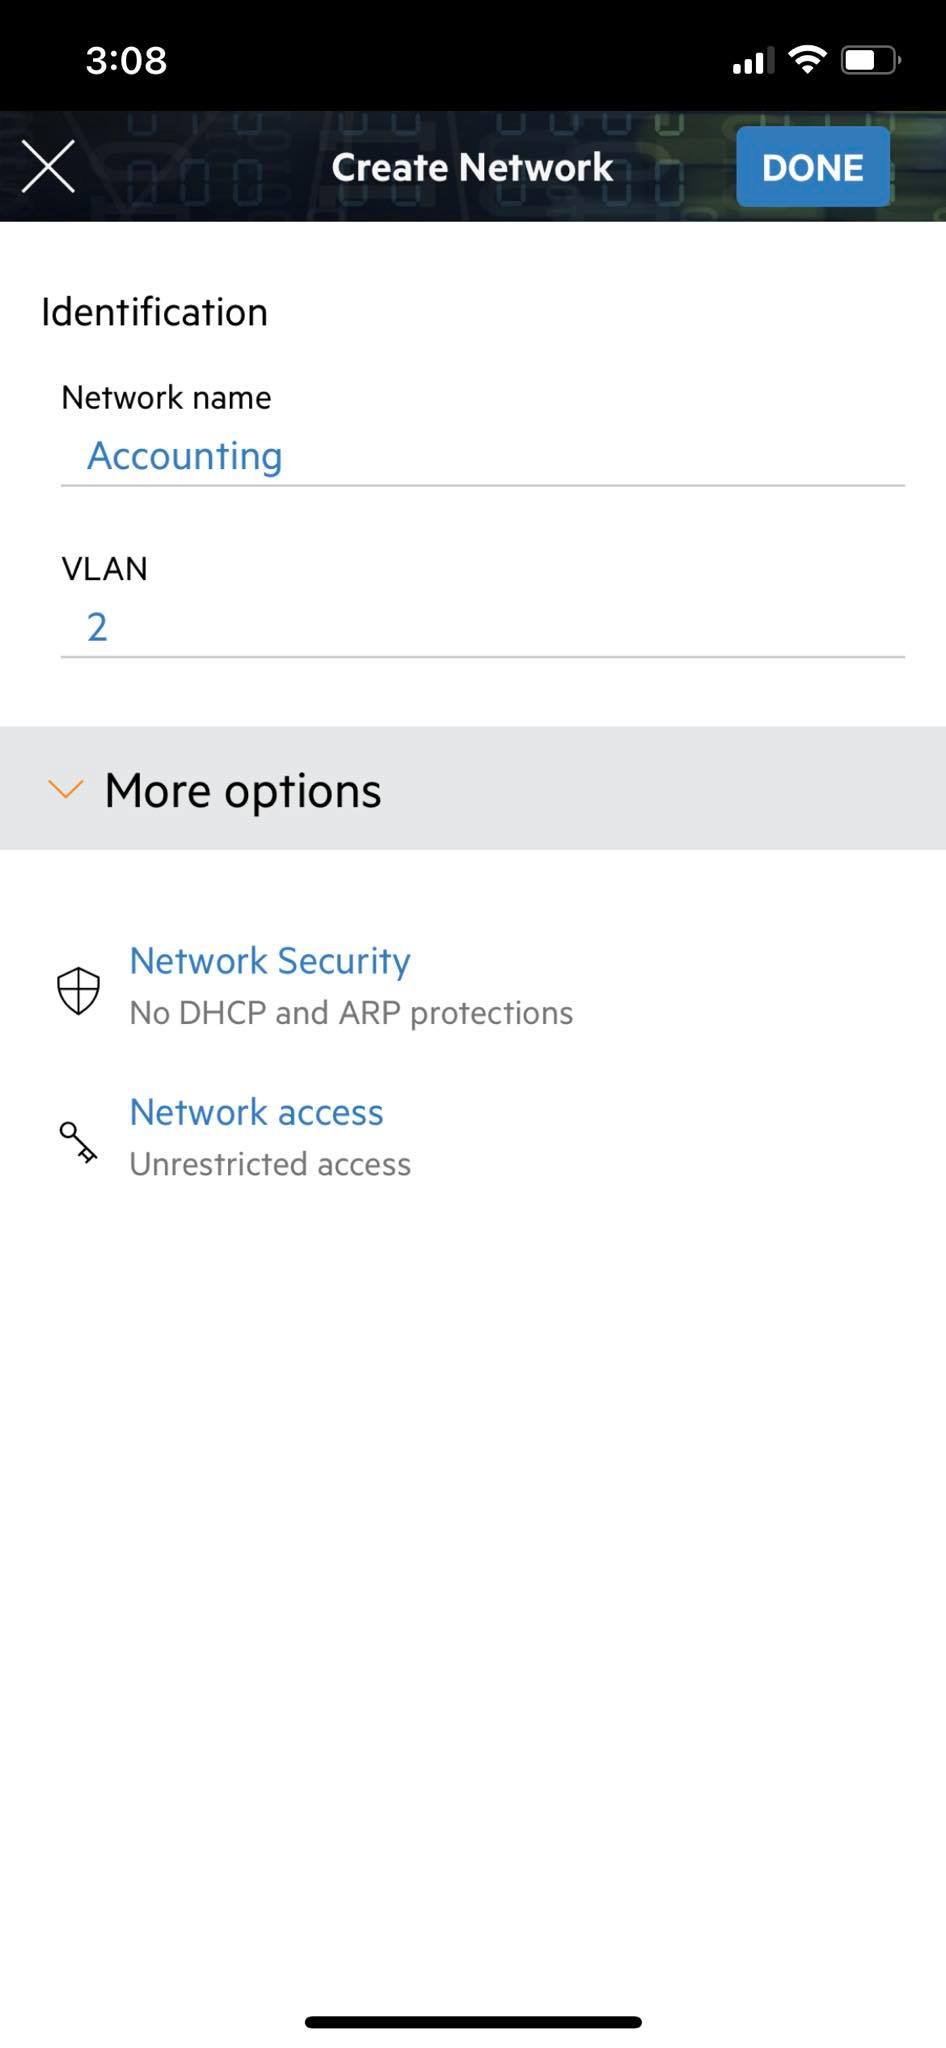Tap the Identification section heading
The image size is (946, 2048).
(154, 312)
